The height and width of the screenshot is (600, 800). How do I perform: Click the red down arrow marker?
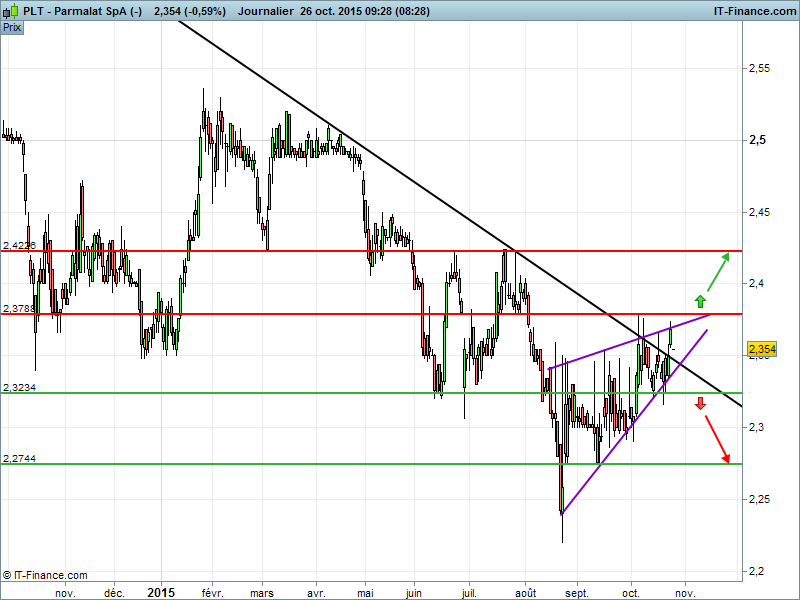[x=700, y=403]
